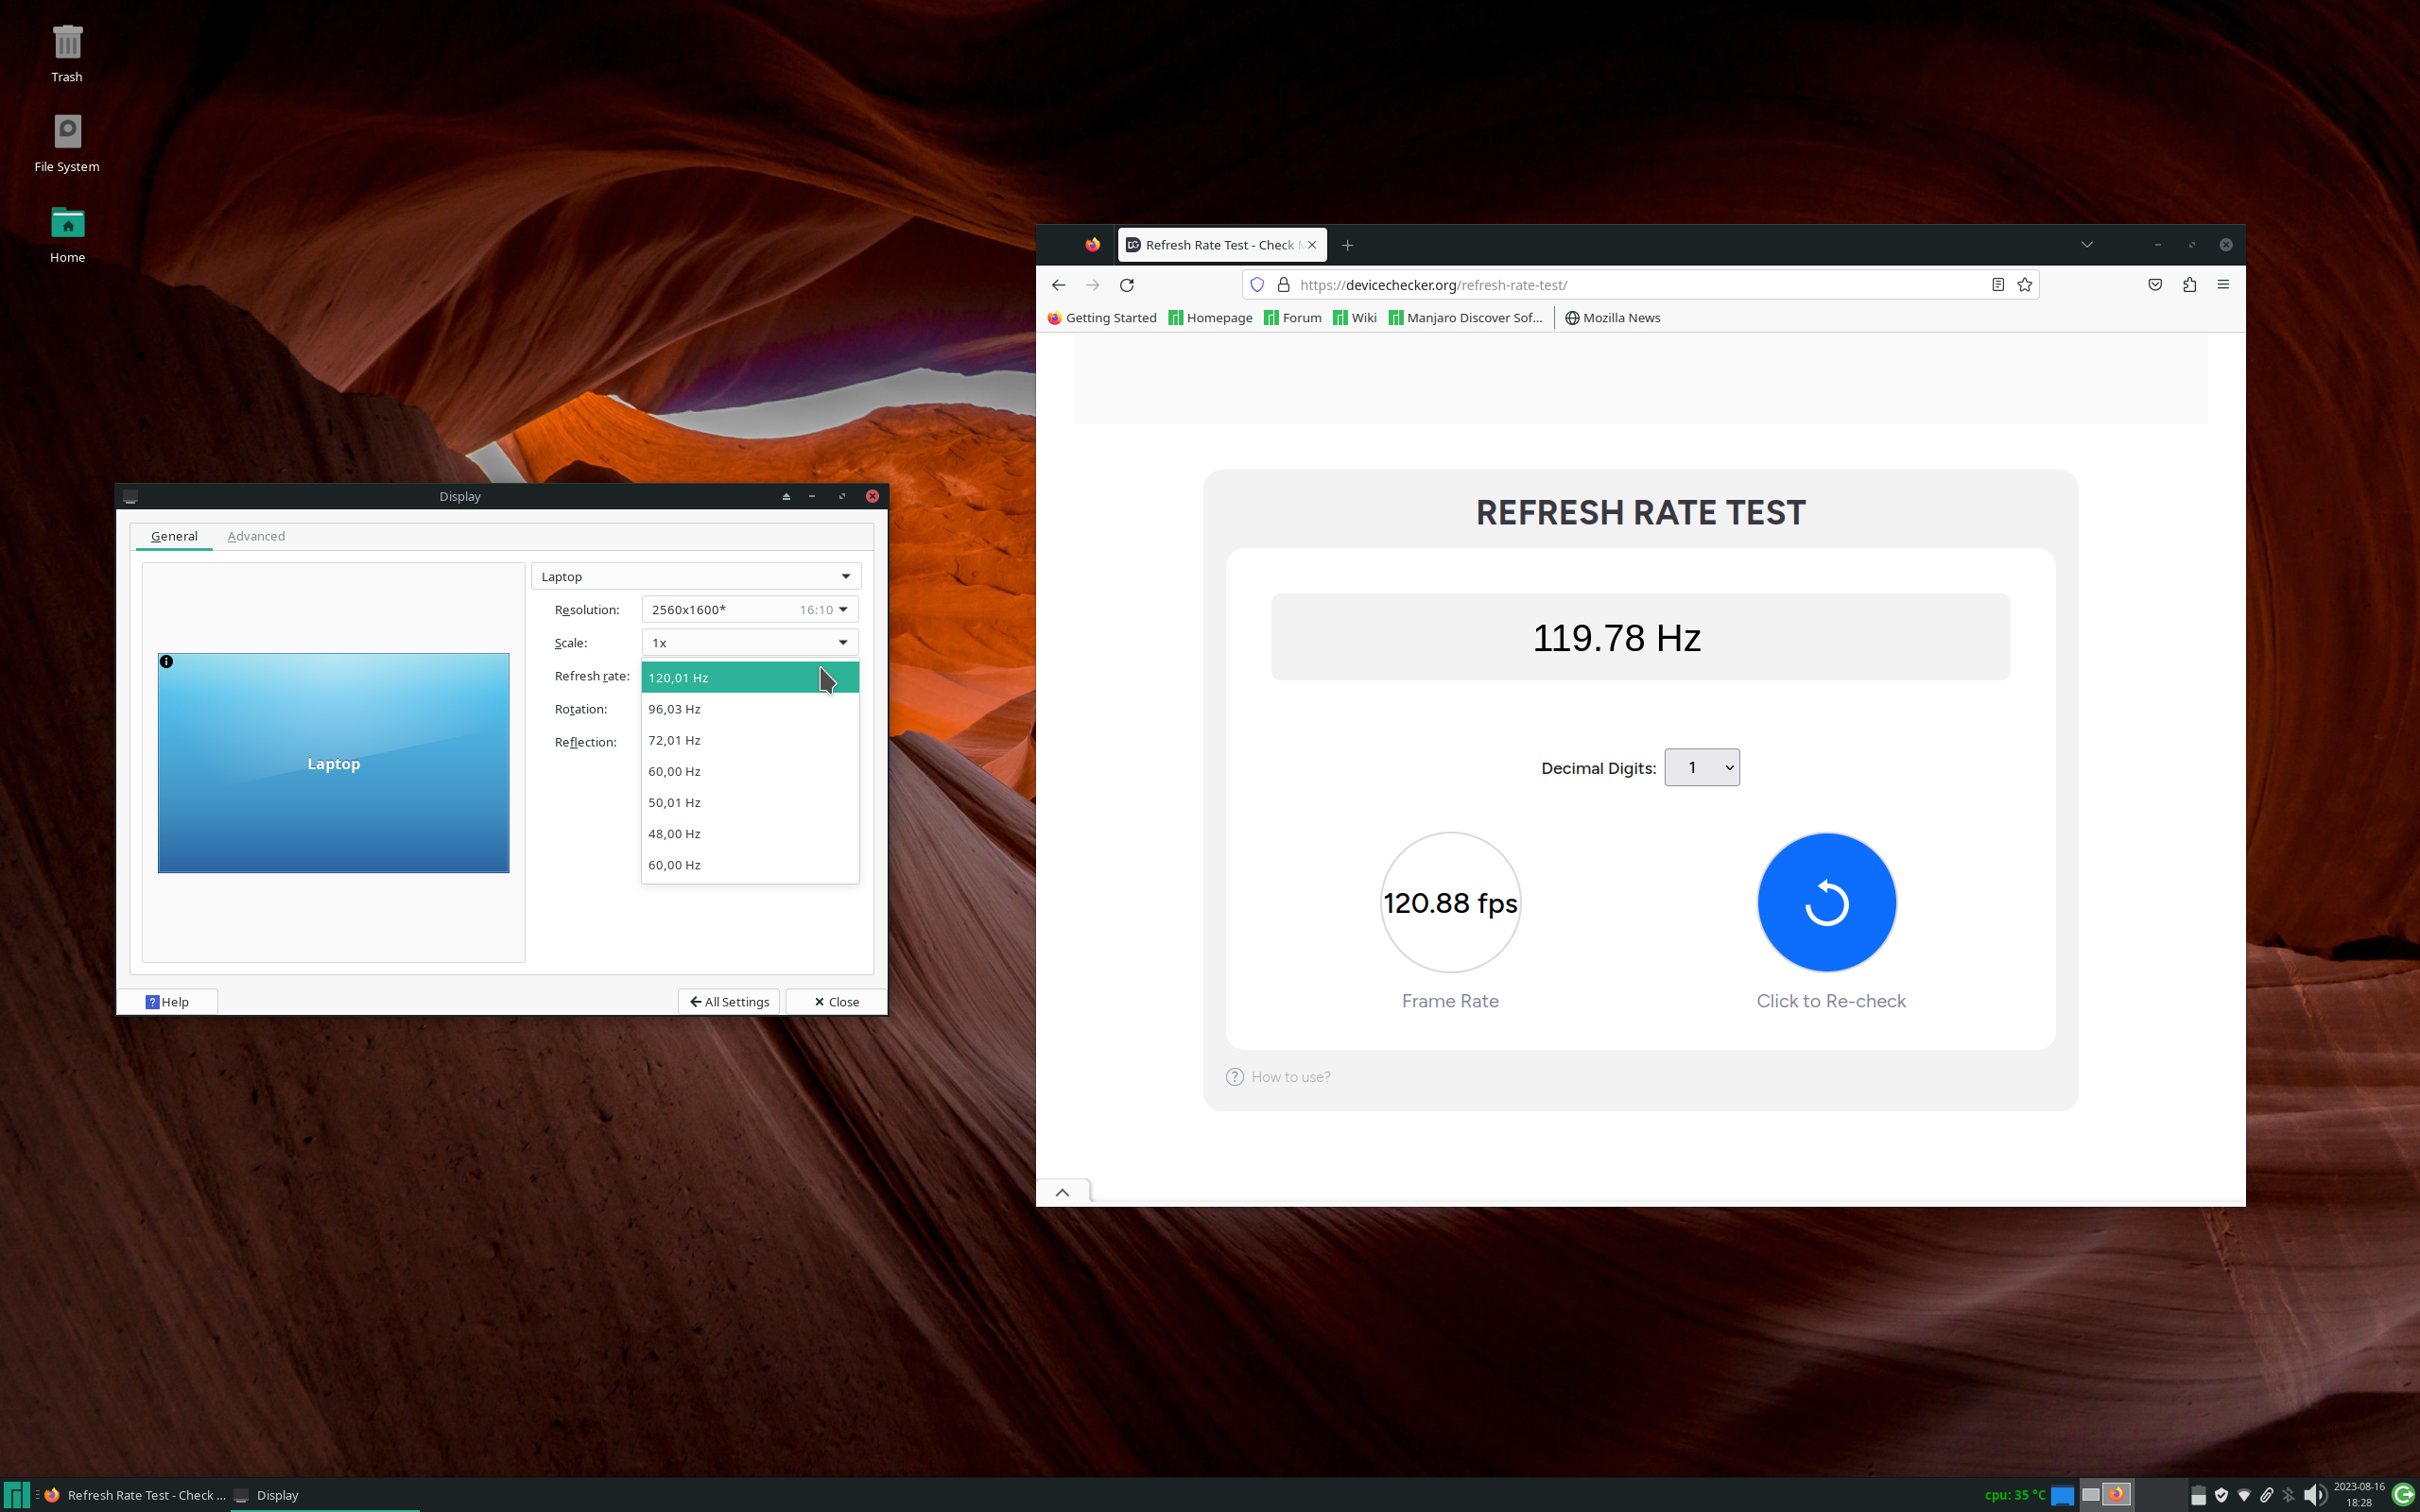Expand the Decimal Digits dropdown
The height and width of the screenshot is (1512, 2420).
coord(1701,768)
